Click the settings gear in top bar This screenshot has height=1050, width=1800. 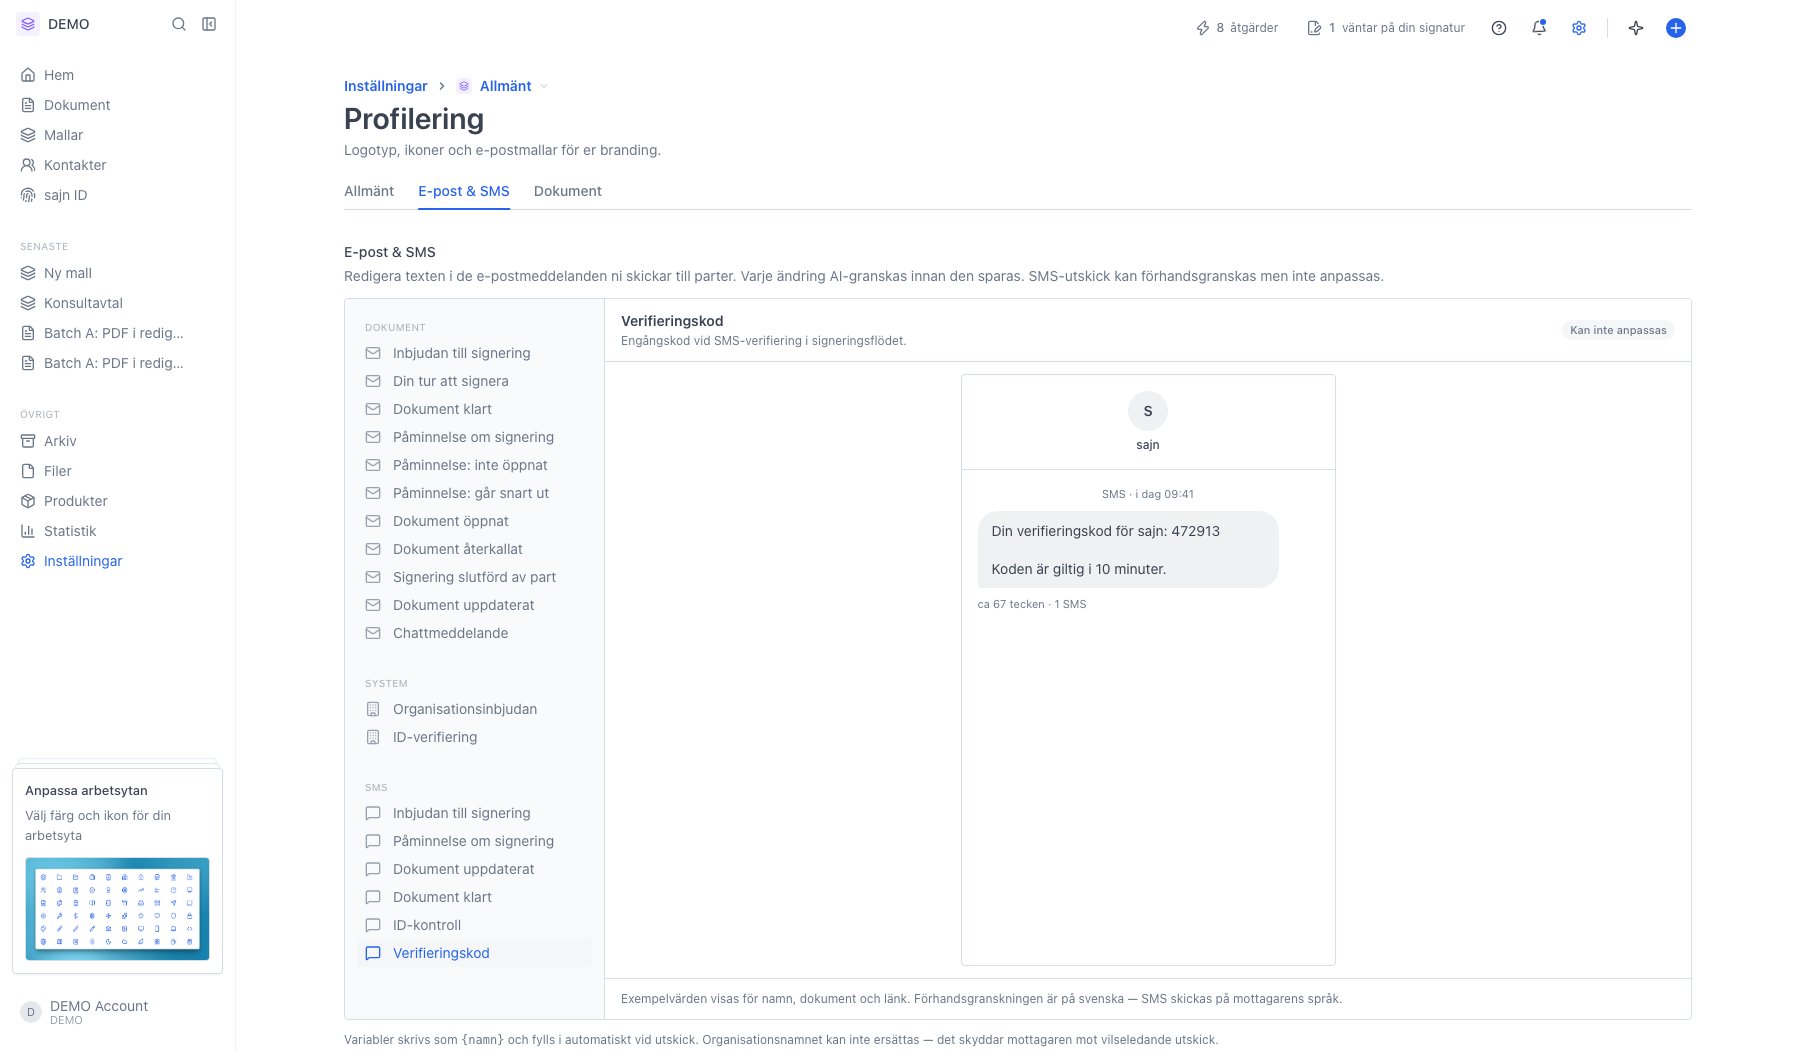(x=1579, y=28)
